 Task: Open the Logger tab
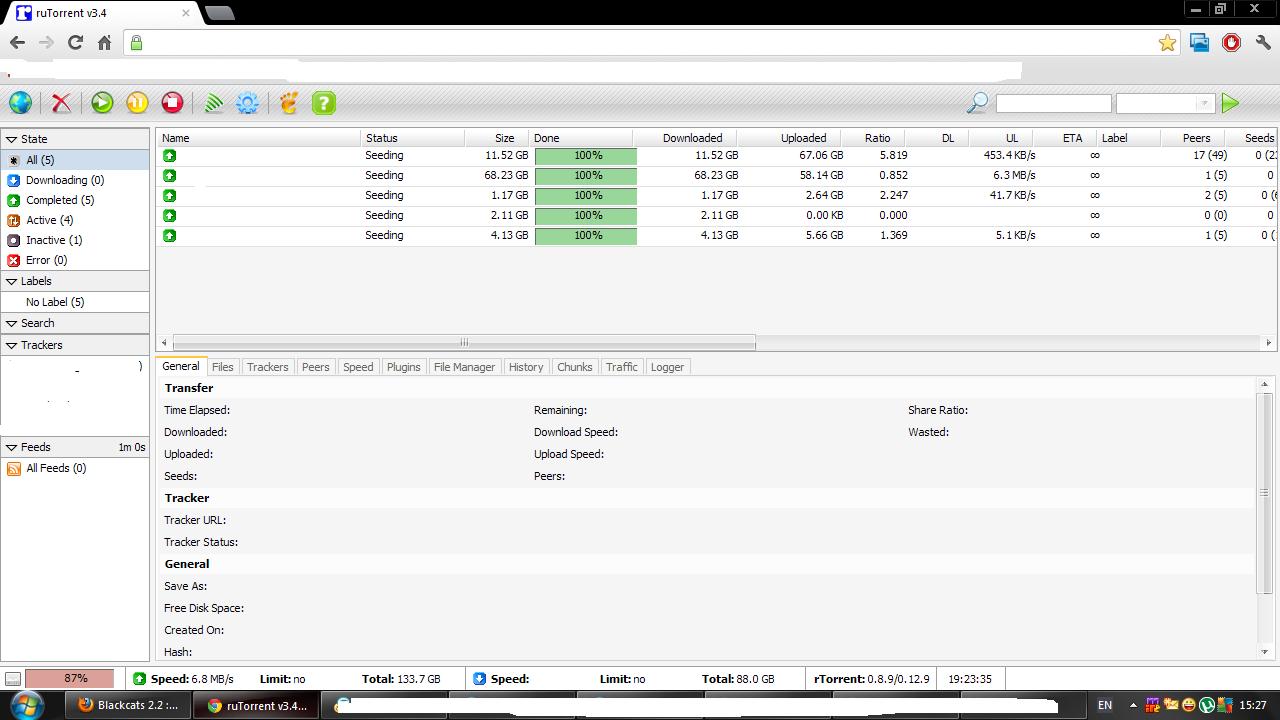tap(667, 367)
